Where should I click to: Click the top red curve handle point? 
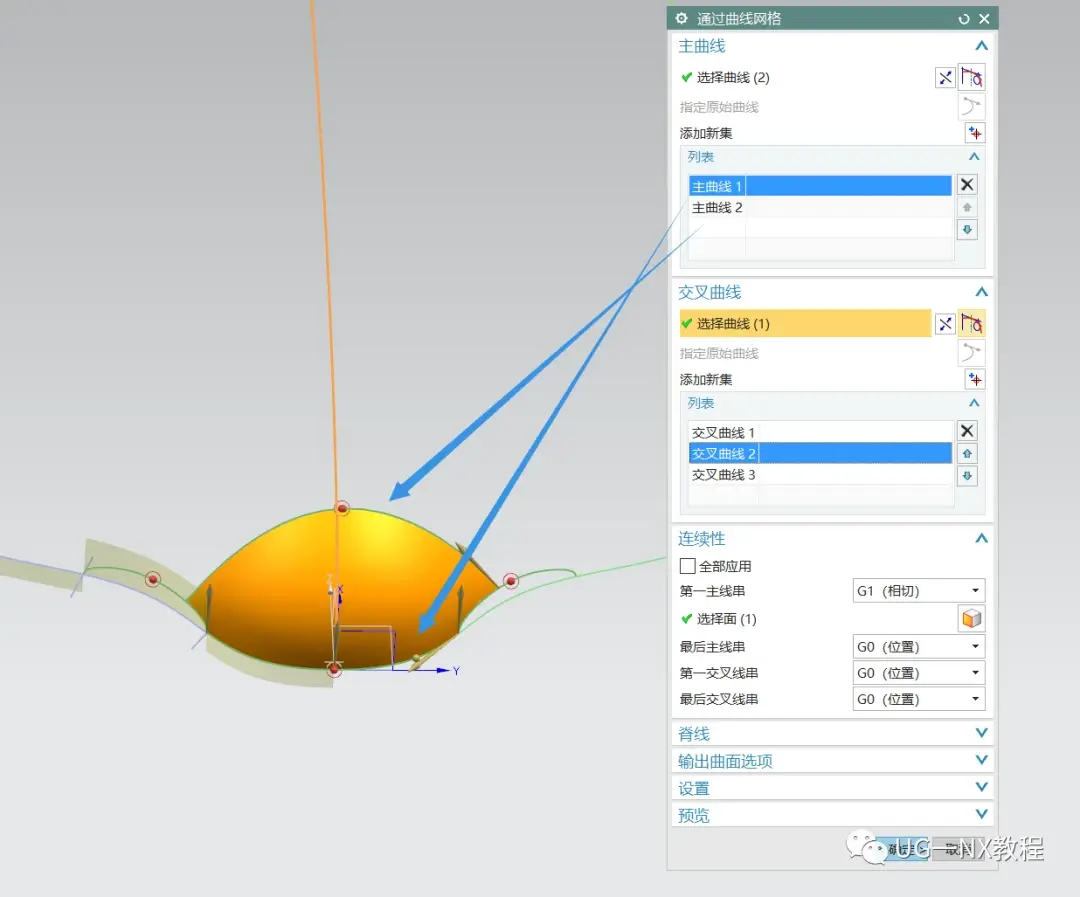pyautogui.click(x=342, y=508)
